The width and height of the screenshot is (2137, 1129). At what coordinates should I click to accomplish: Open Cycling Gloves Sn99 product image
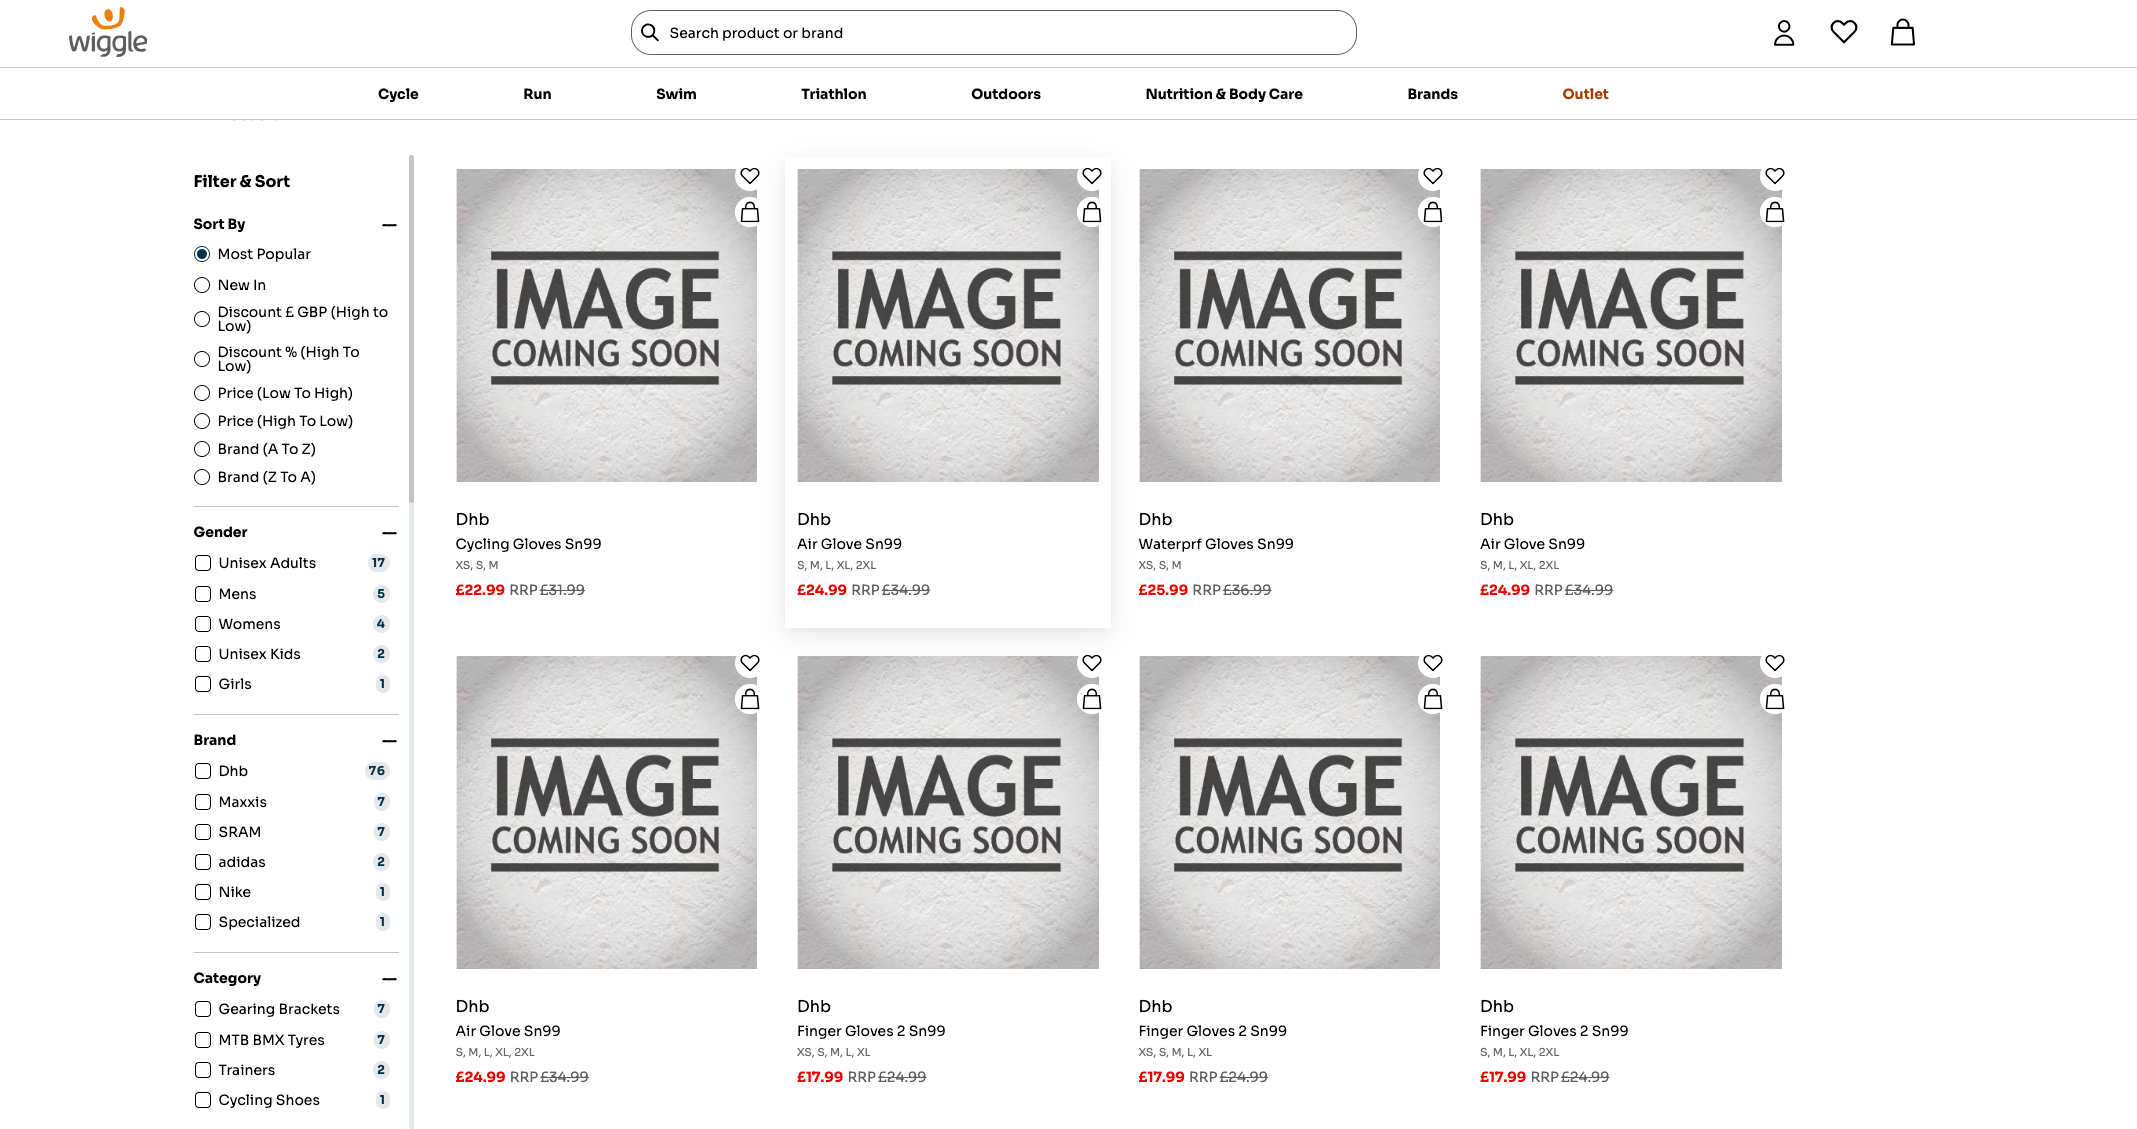tap(606, 325)
